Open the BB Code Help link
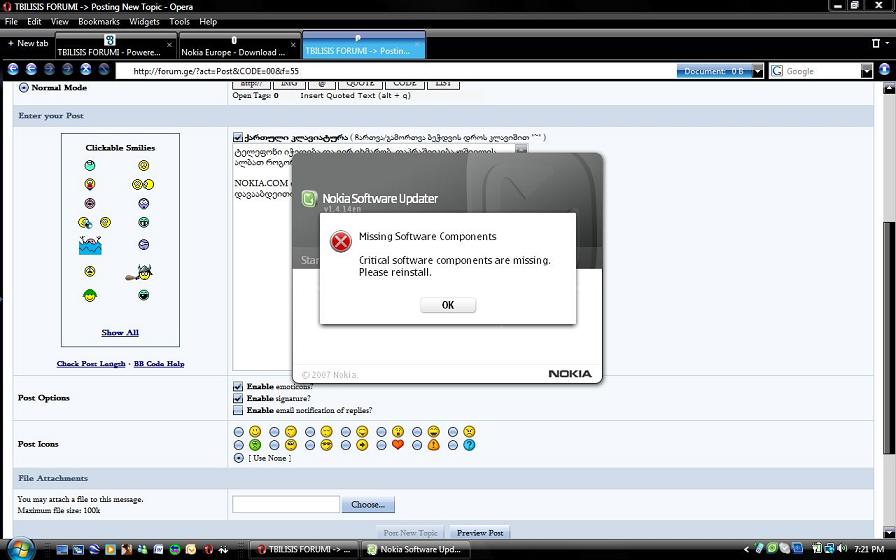Image resolution: width=896 pixels, height=560 pixels. tap(159, 363)
